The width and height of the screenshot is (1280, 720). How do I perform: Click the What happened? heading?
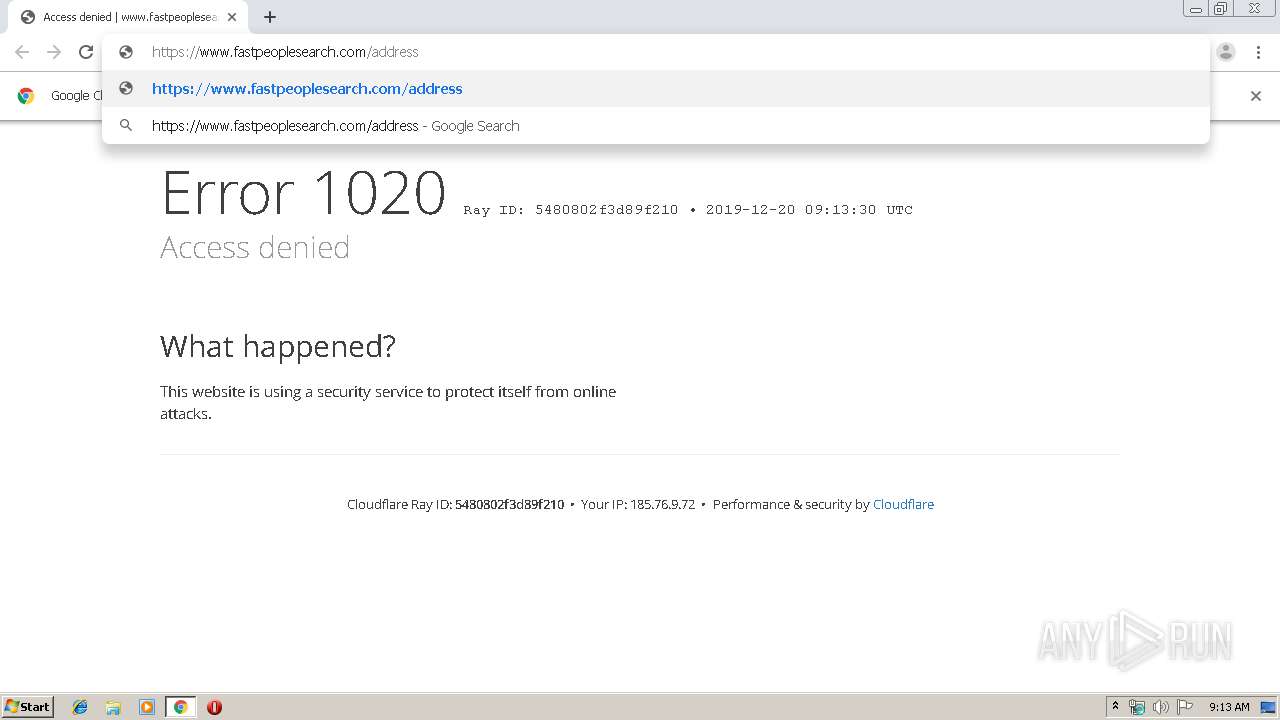tap(278, 346)
